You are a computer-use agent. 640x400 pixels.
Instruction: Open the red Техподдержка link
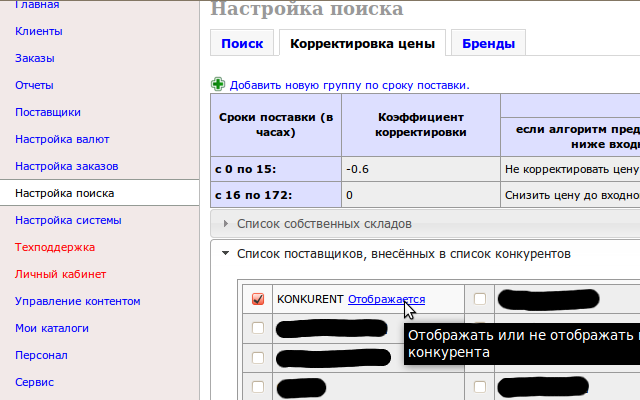coord(55,247)
